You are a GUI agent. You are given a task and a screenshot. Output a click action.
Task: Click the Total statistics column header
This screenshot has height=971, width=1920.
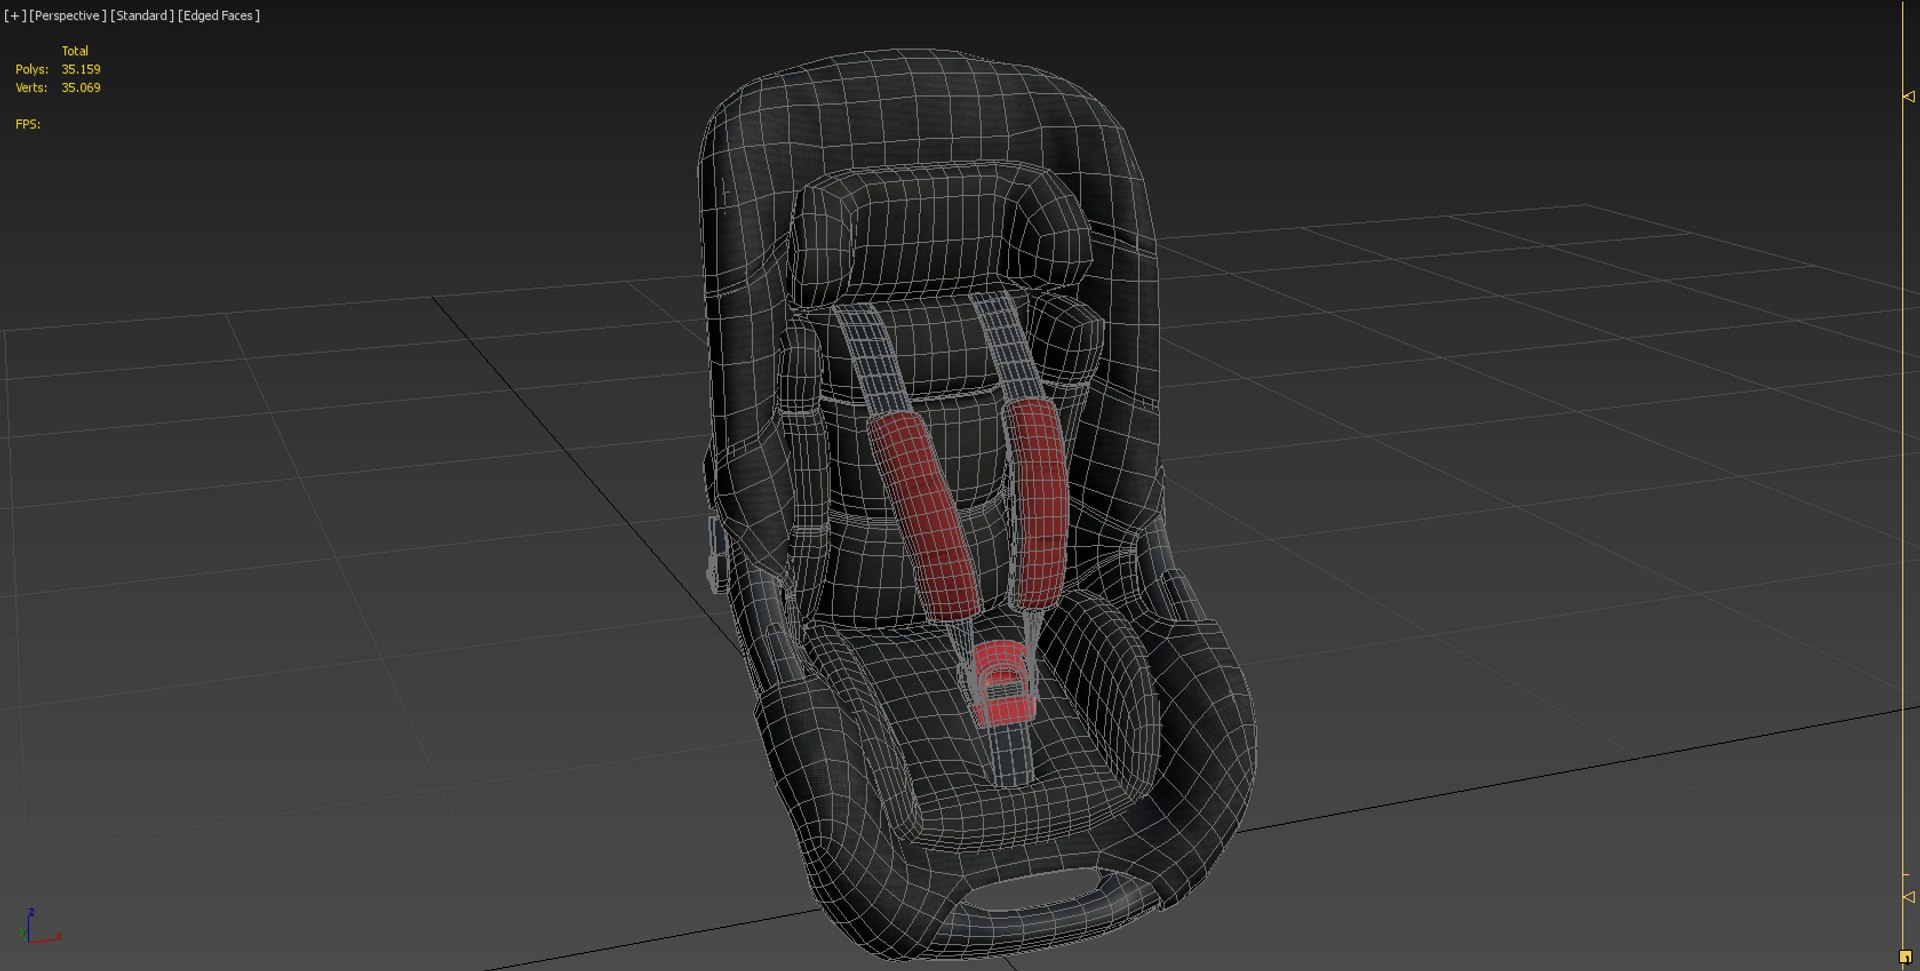(75, 51)
